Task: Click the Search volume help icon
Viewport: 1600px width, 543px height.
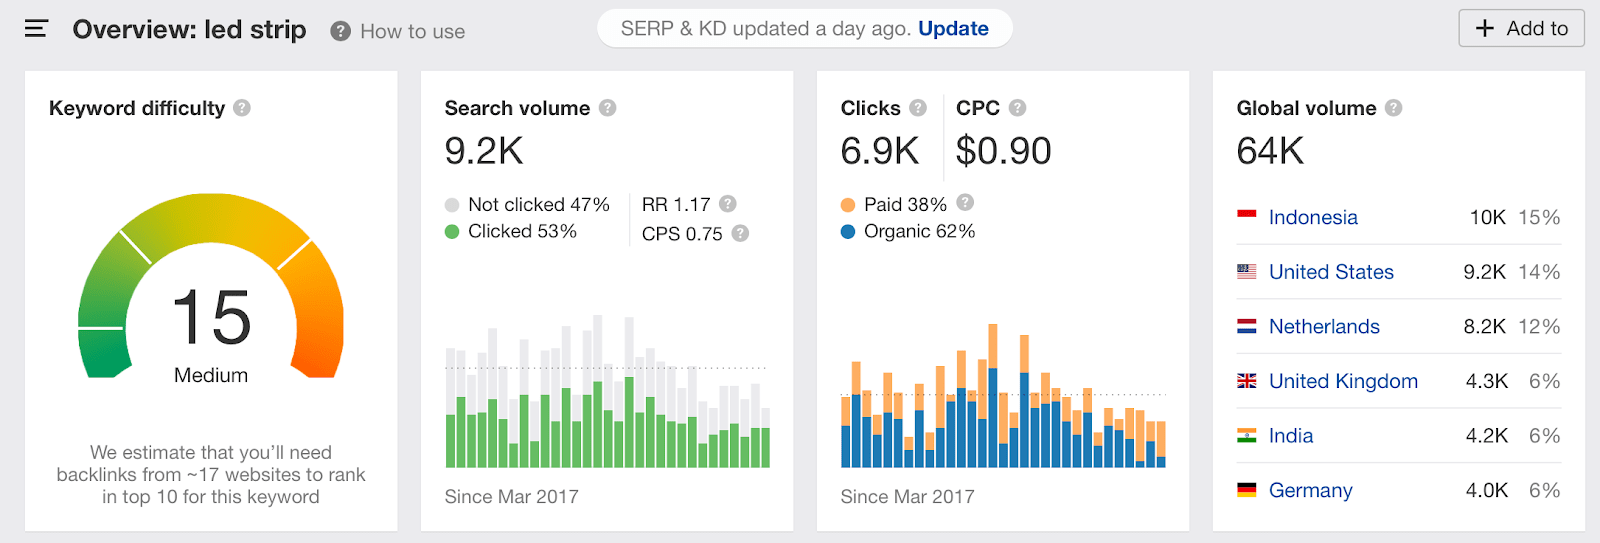Action: click(607, 108)
